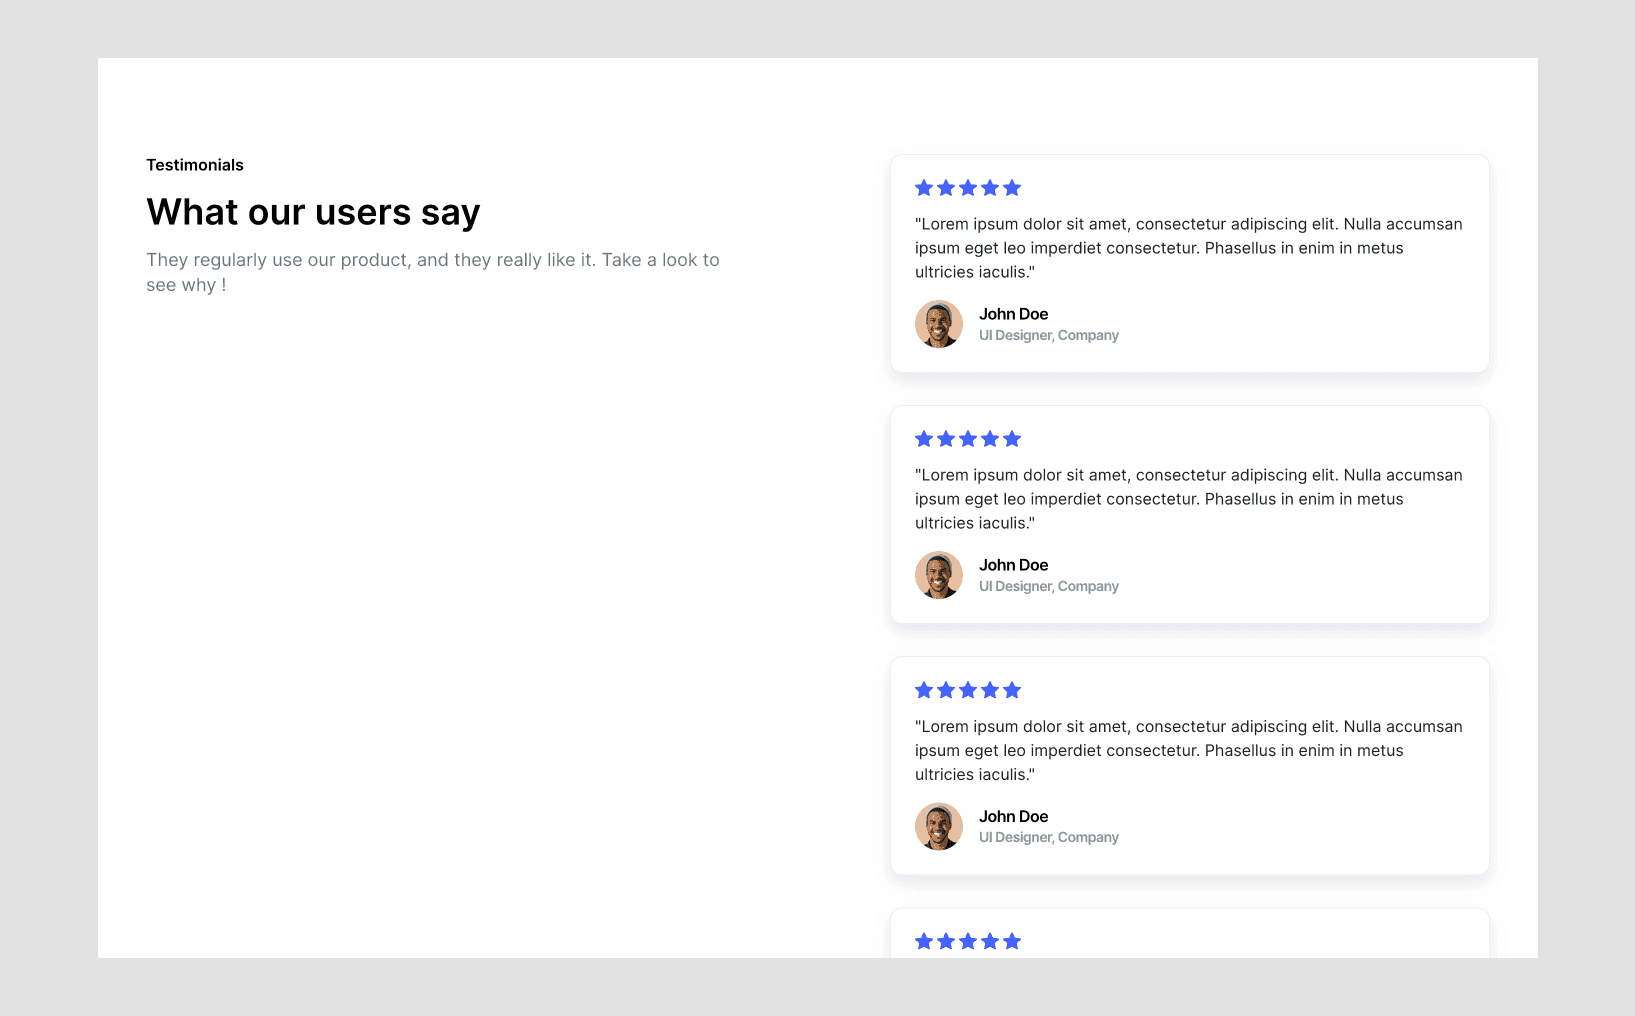
Task: Click 'UI Designer, Company' in the first card
Action: point(1049,336)
